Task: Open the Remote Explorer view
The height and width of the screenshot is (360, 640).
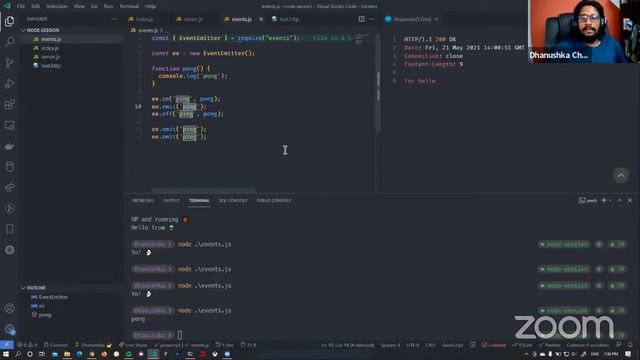Action: [9, 125]
